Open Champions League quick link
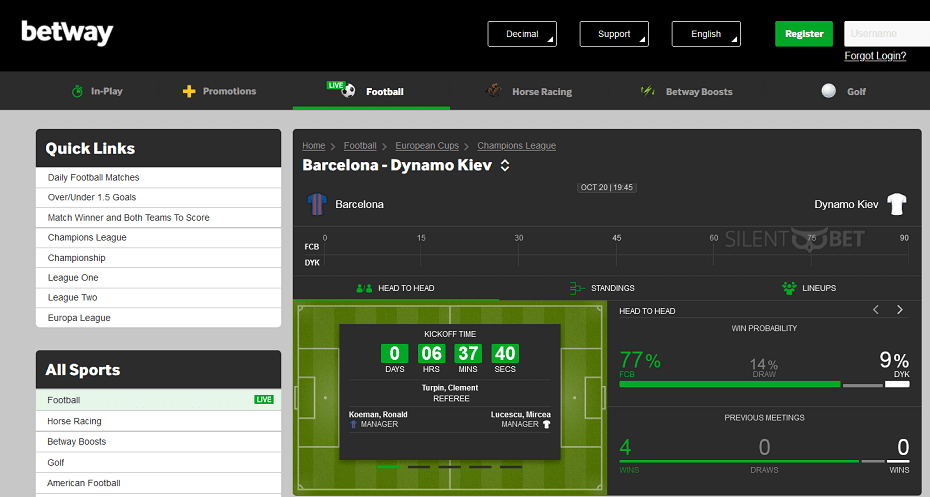This screenshot has height=497, width=930. (x=158, y=237)
